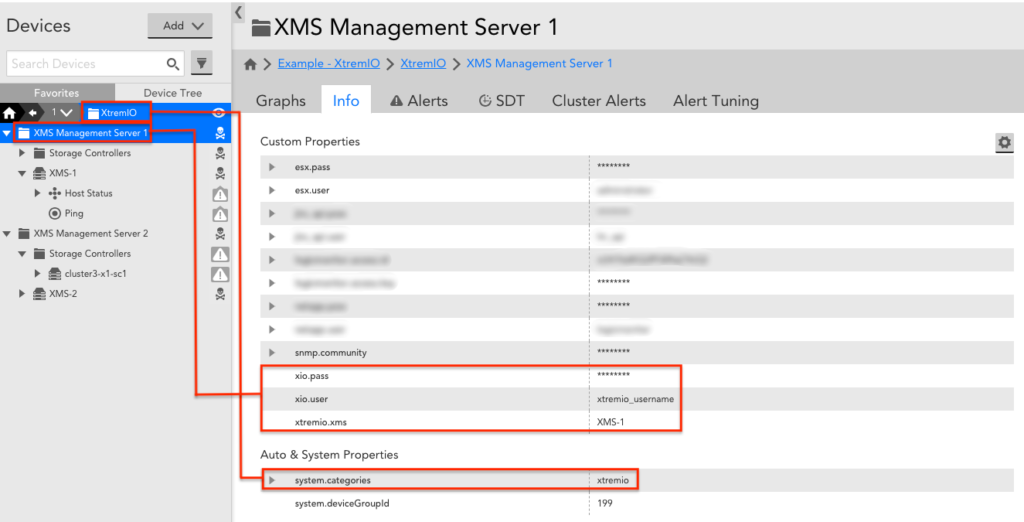The width and height of the screenshot is (1024, 522).
Task: Click the breadcrumb home icon
Action: tap(250, 64)
